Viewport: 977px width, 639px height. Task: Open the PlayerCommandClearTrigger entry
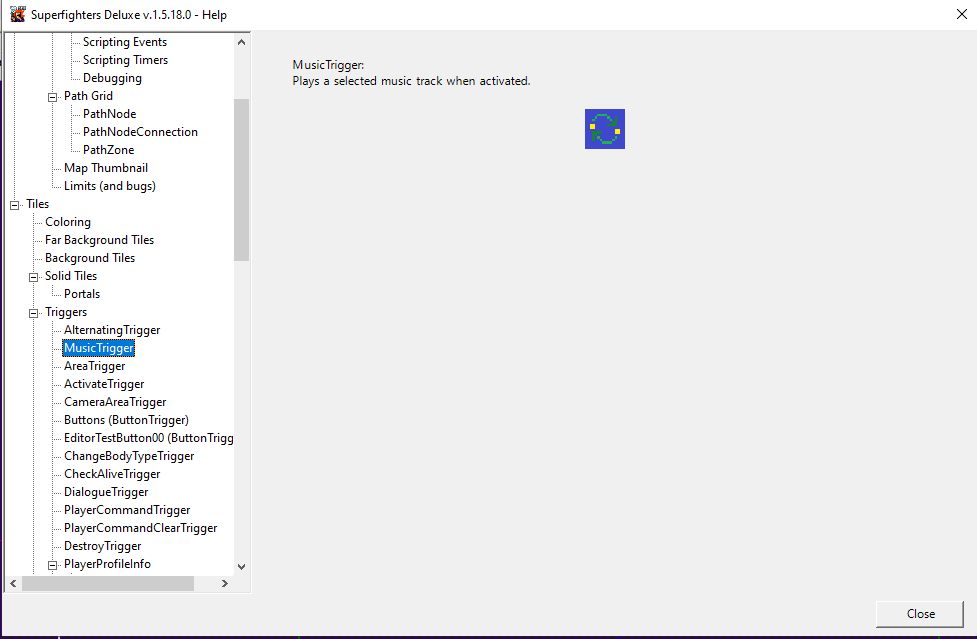(141, 529)
